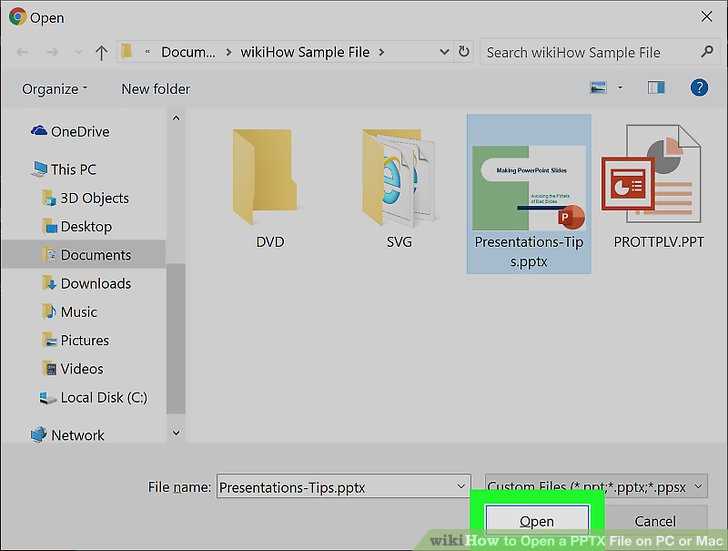Select Documents in sidebar
This screenshot has height=551, width=728.
coord(86,255)
